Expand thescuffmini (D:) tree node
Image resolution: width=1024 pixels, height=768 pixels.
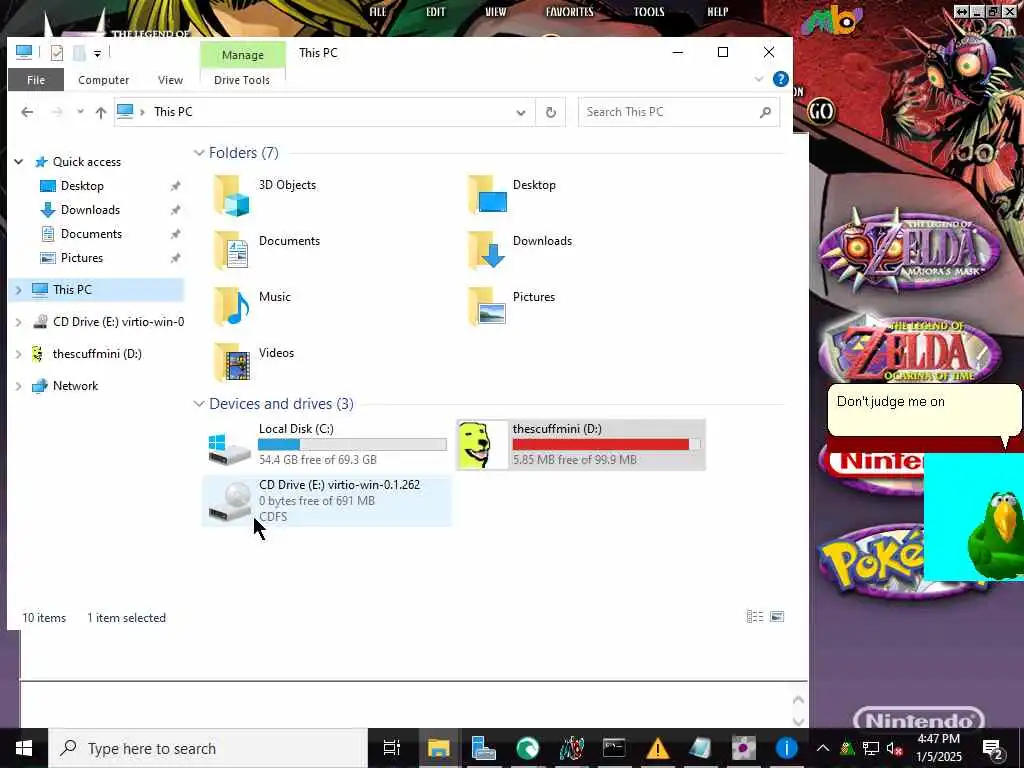pyautogui.click(x=19, y=354)
